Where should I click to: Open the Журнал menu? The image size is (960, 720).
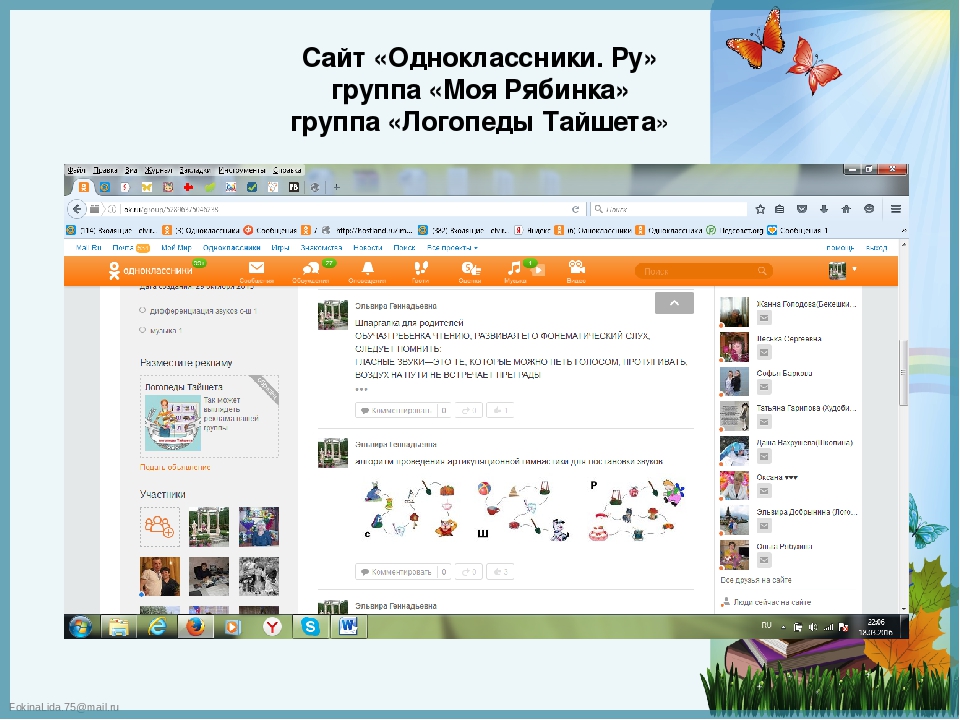(159, 170)
